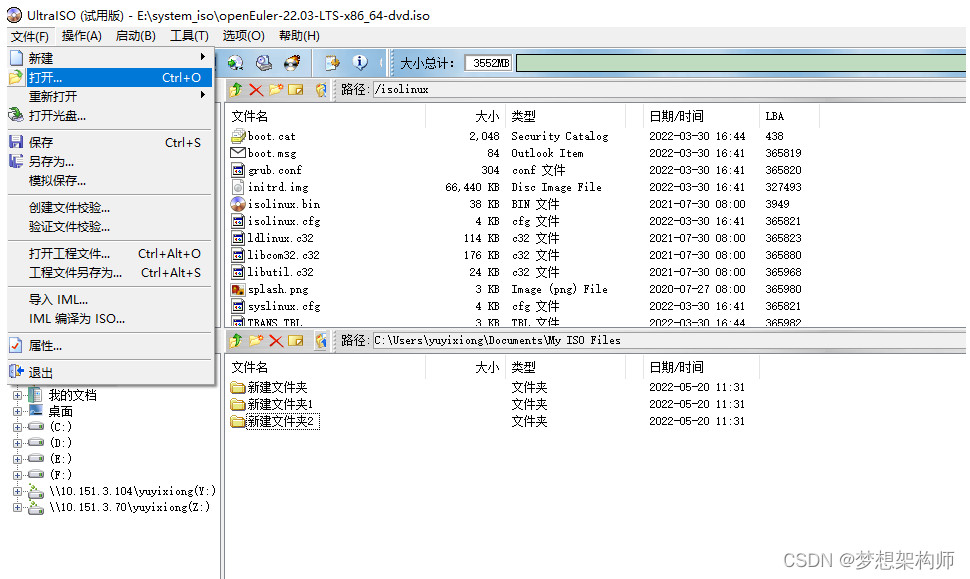This screenshot has height=579, width=970.
Task: Click the red delete X in ISO pane toolbar
Action: (x=256, y=90)
